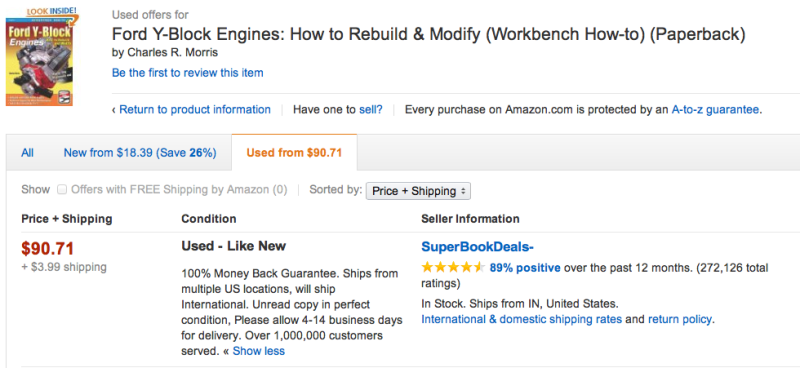Open the return policy link
Image resolution: width=800 pixels, height=368 pixels.
pyautogui.click(x=680, y=320)
